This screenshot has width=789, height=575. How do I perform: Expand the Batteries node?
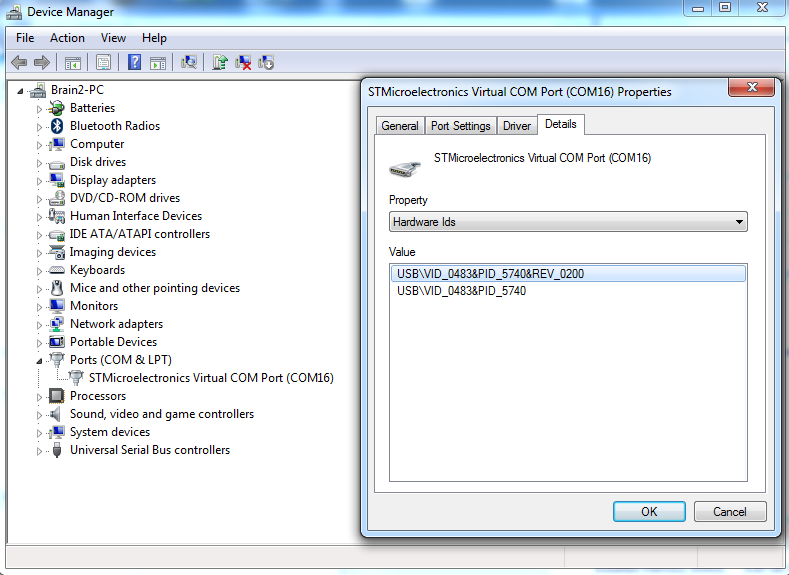pos(39,109)
